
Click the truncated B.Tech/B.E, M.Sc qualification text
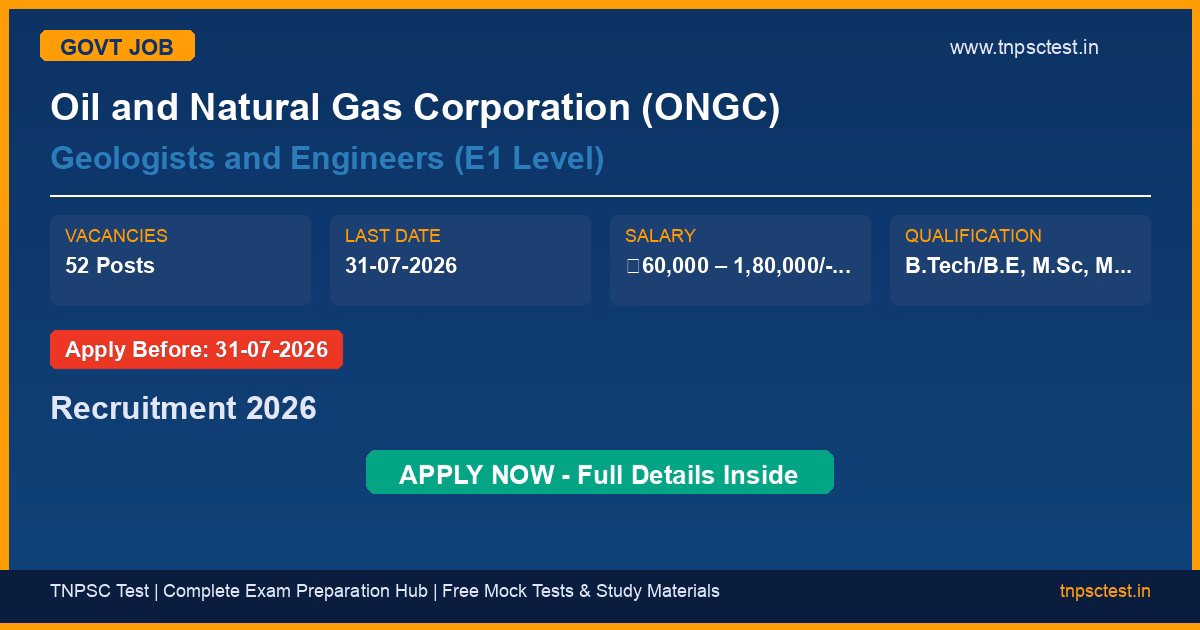point(1018,266)
